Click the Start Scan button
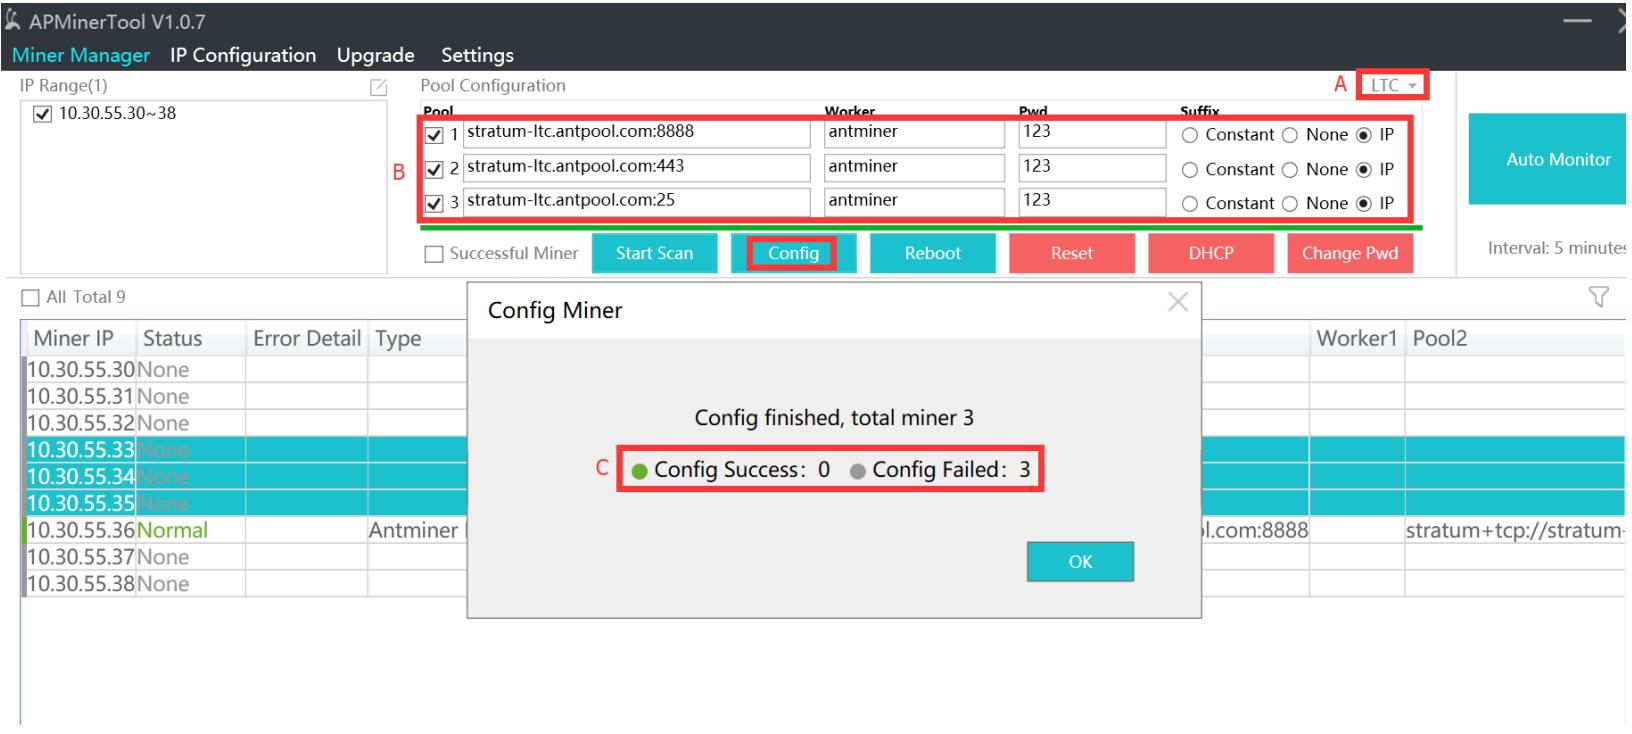The height and width of the screenshot is (734, 1632). pos(655,253)
